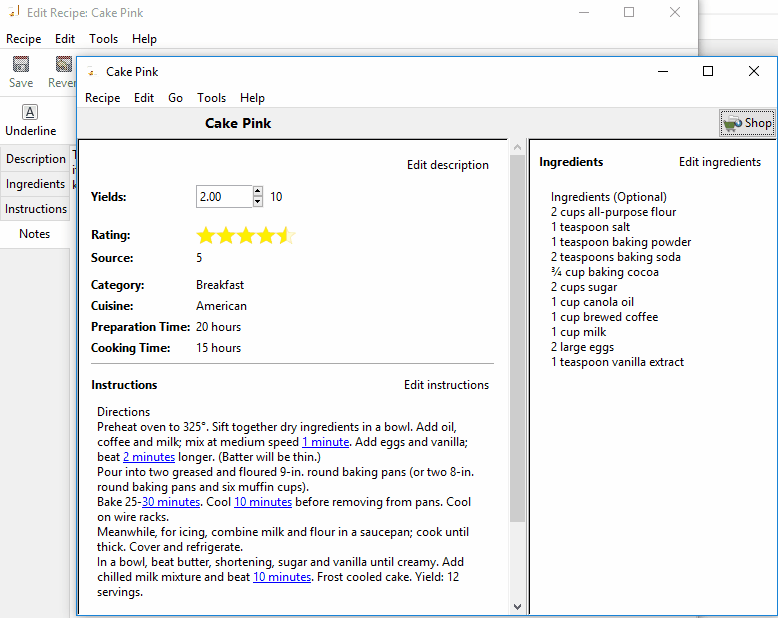The width and height of the screenshot is (778, 618).
Task: Maximize the Edit Recipe window
Action: pyautogui.click(x=629, y=12)
